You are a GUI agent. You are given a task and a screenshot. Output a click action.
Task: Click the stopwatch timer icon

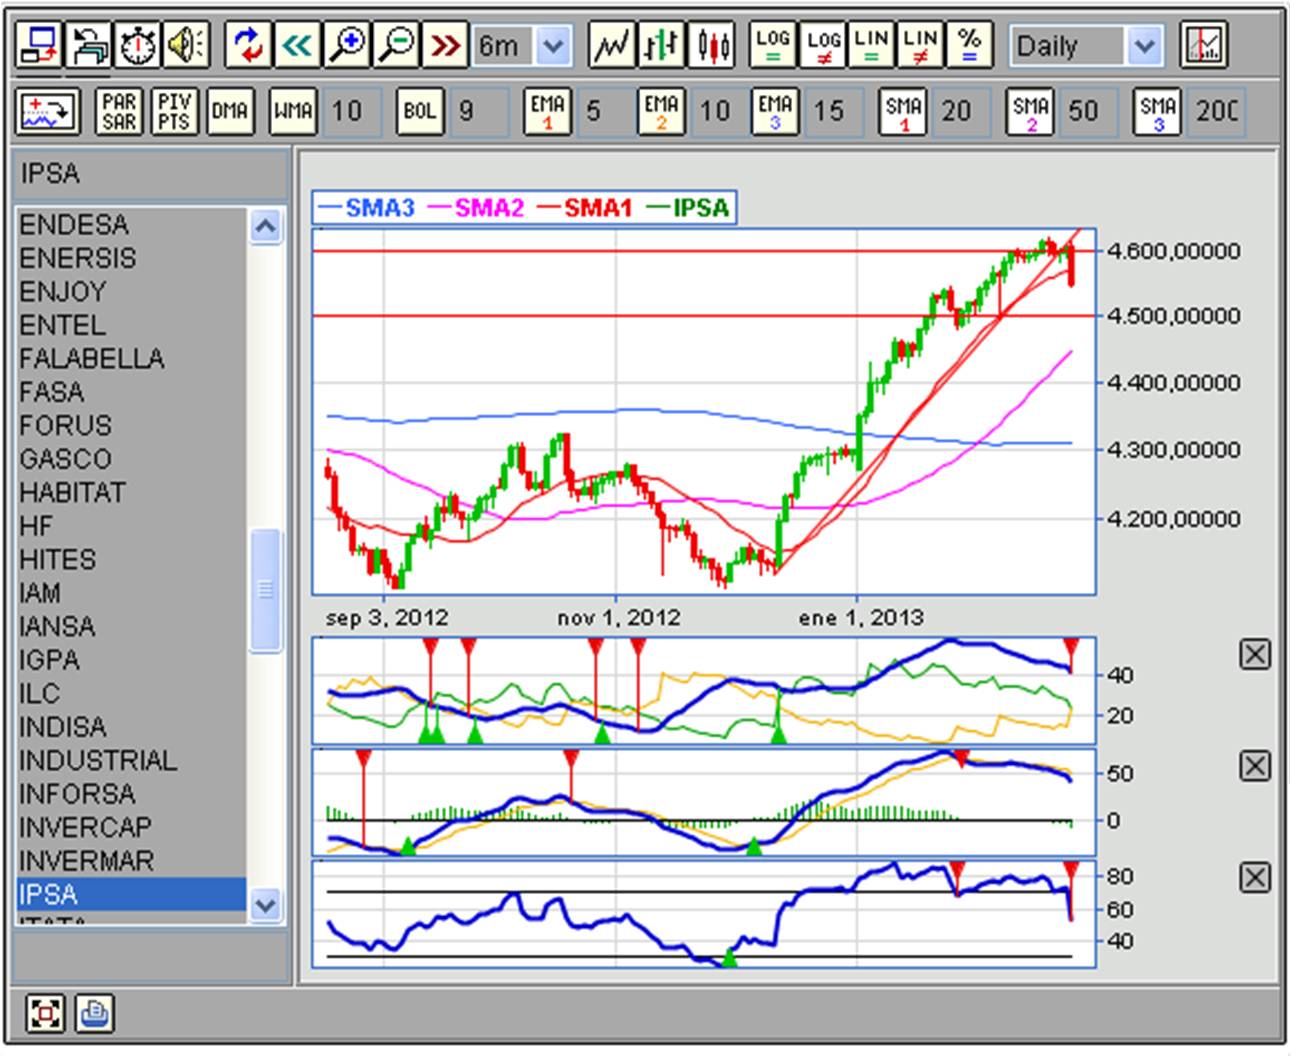pyautogui.click(x=139, y=45)
